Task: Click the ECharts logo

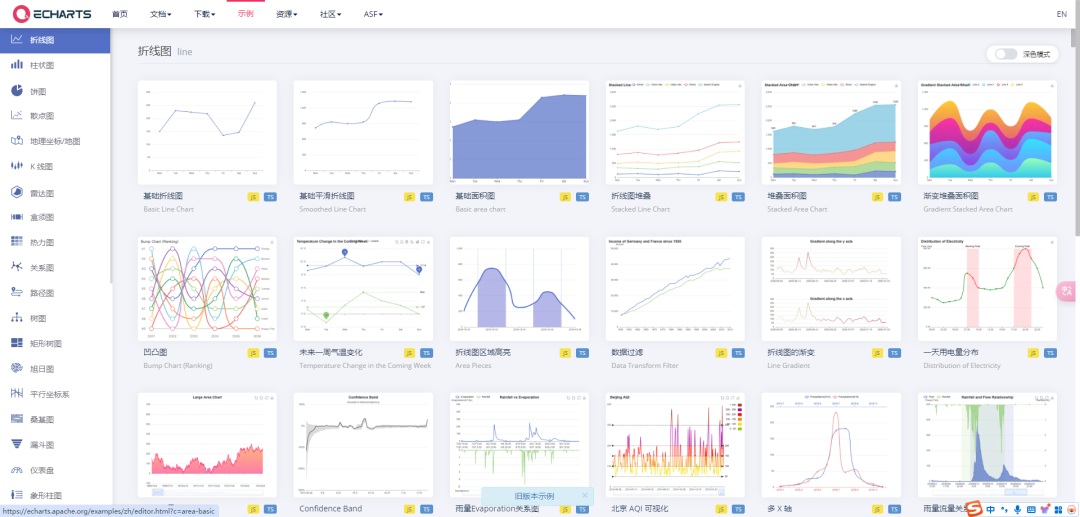Action: click(x=52, y=13)
